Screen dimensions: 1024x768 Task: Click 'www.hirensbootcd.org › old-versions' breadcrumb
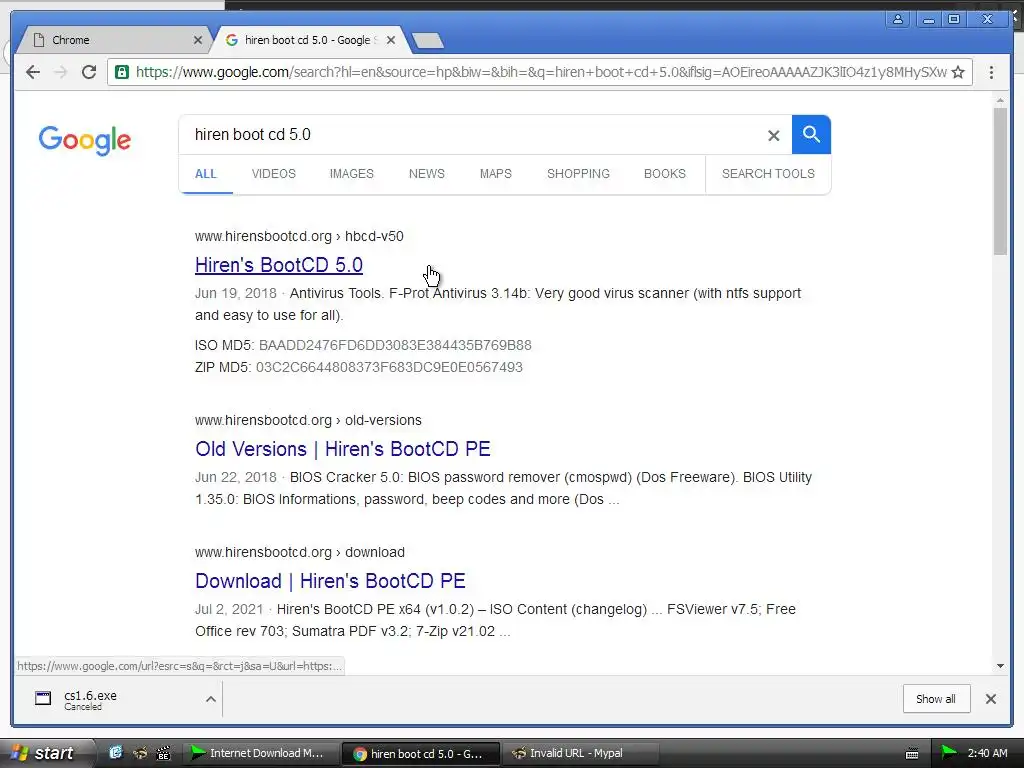(308, 421)
